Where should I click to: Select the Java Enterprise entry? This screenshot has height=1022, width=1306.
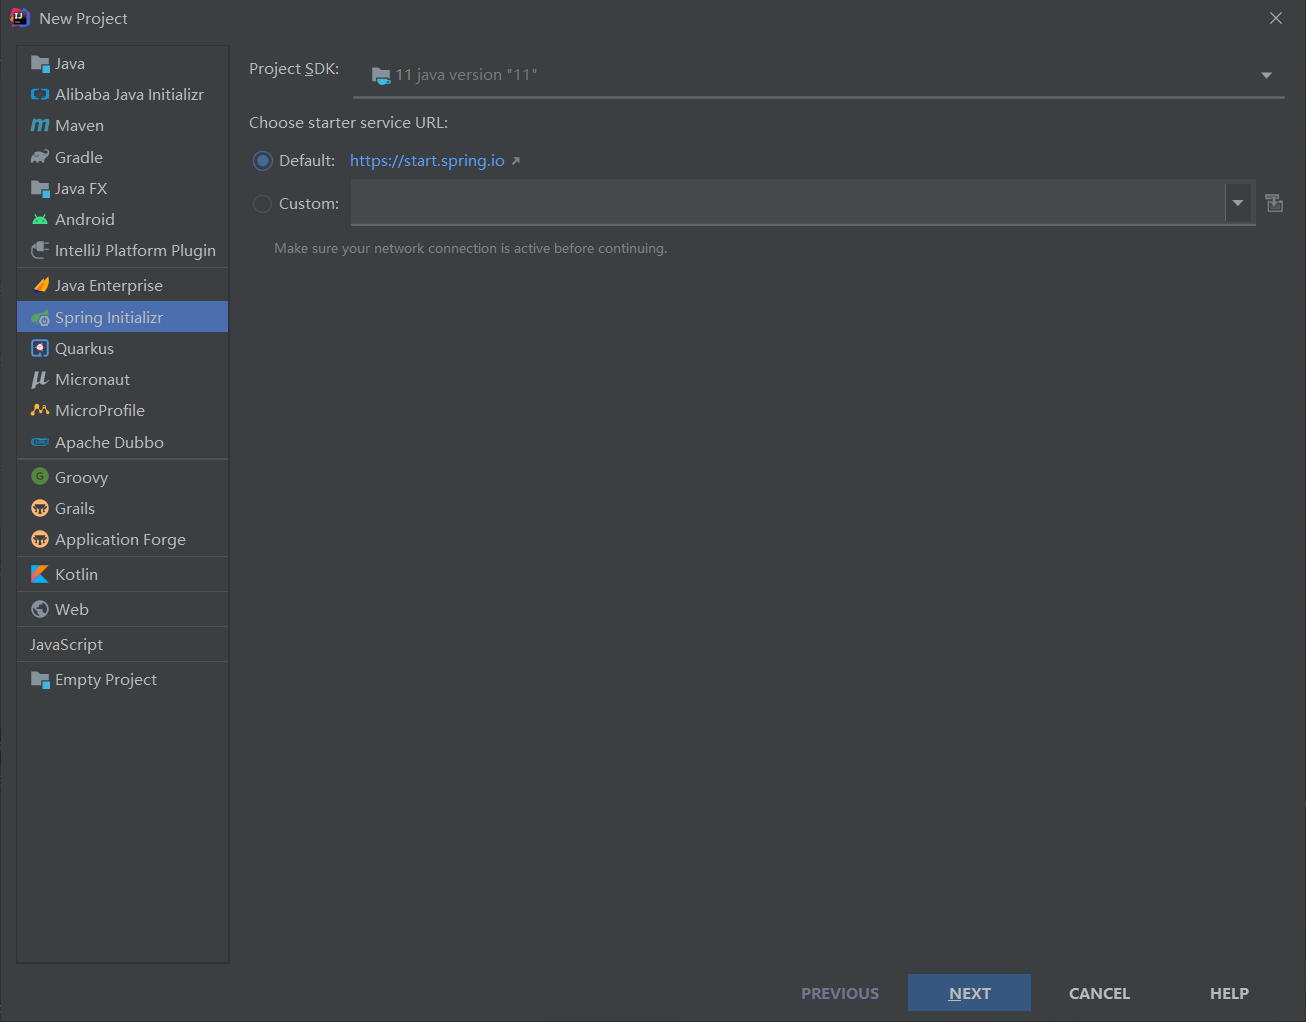pos(123,286)
